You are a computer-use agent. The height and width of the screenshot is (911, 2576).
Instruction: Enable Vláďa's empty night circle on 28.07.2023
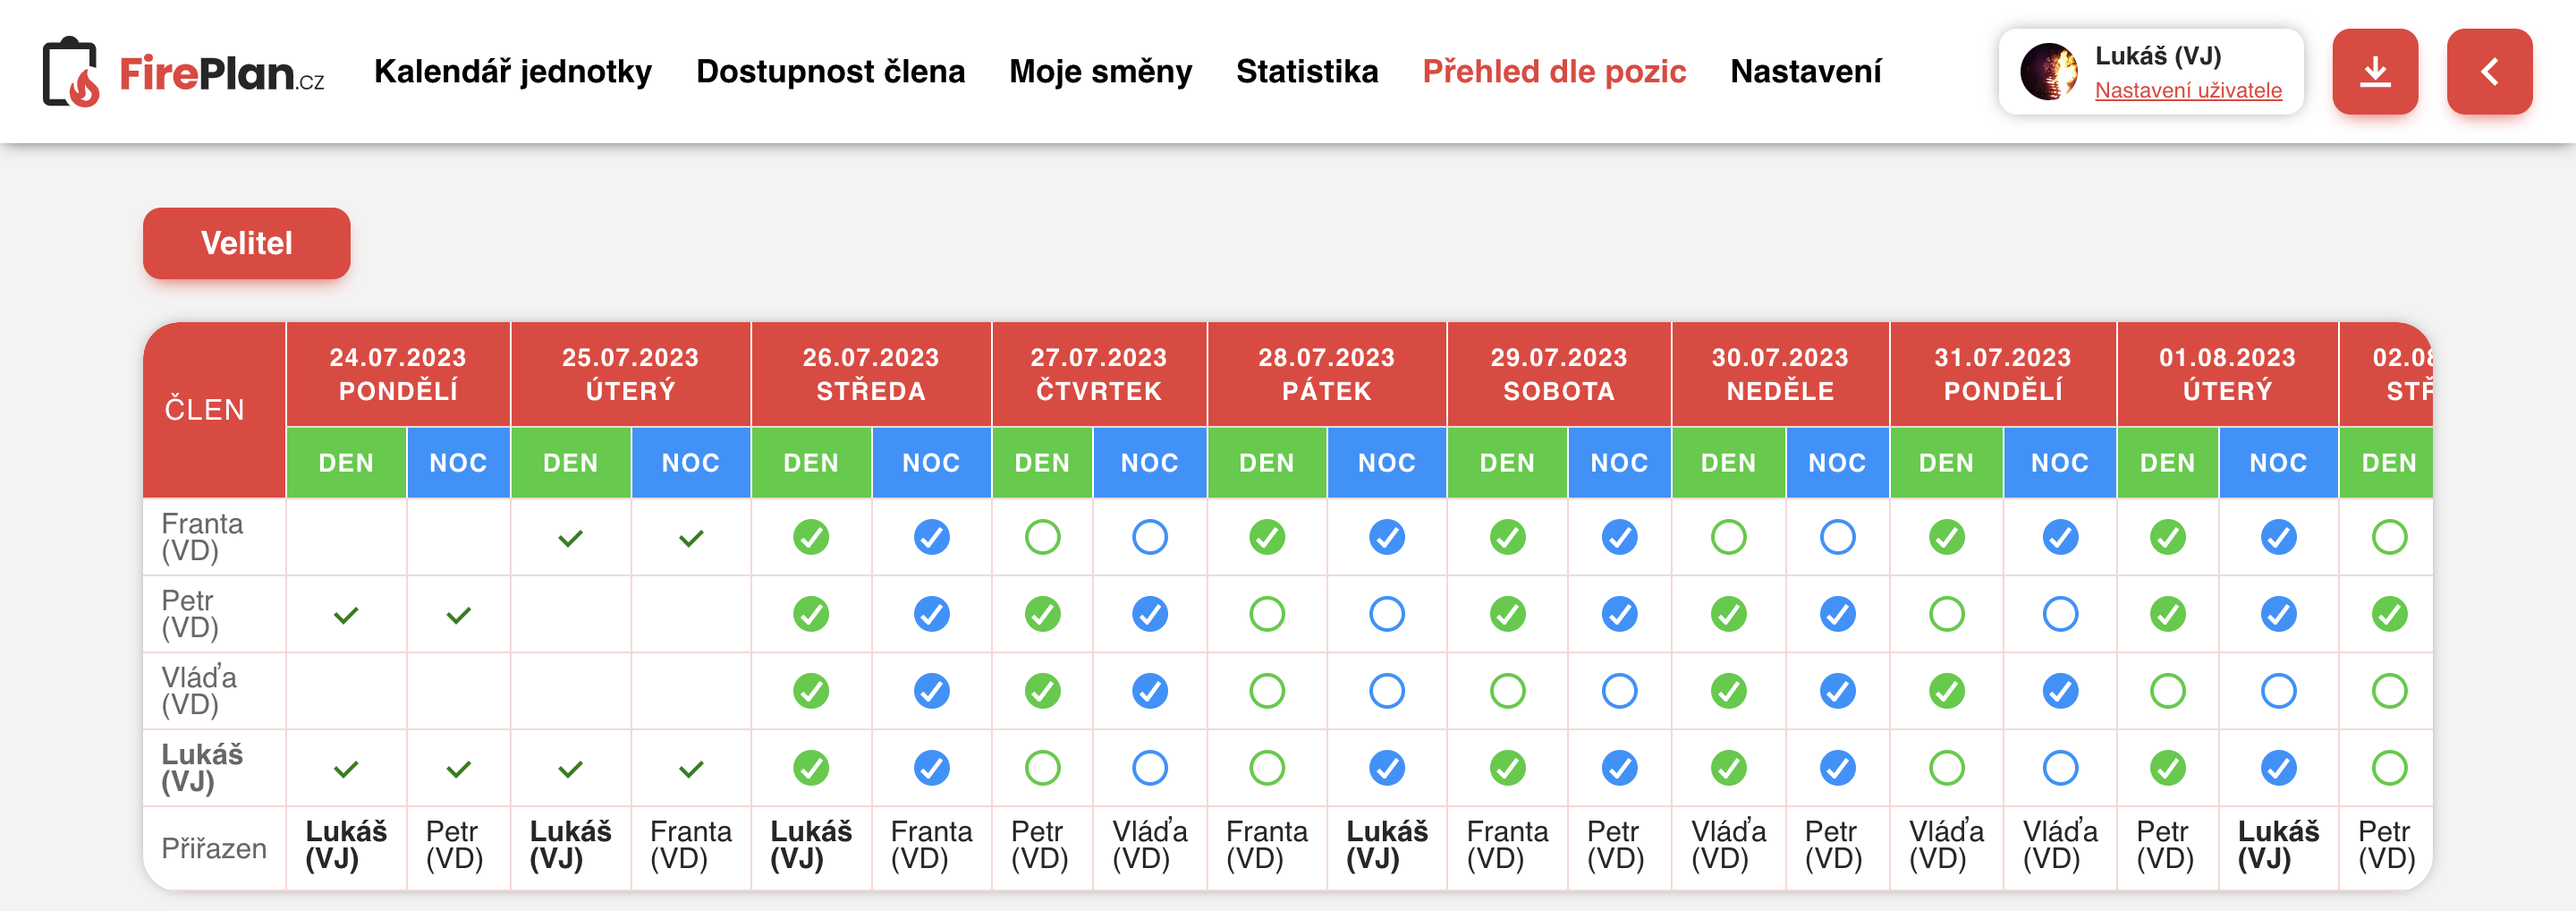click(x=1387, y=691)
